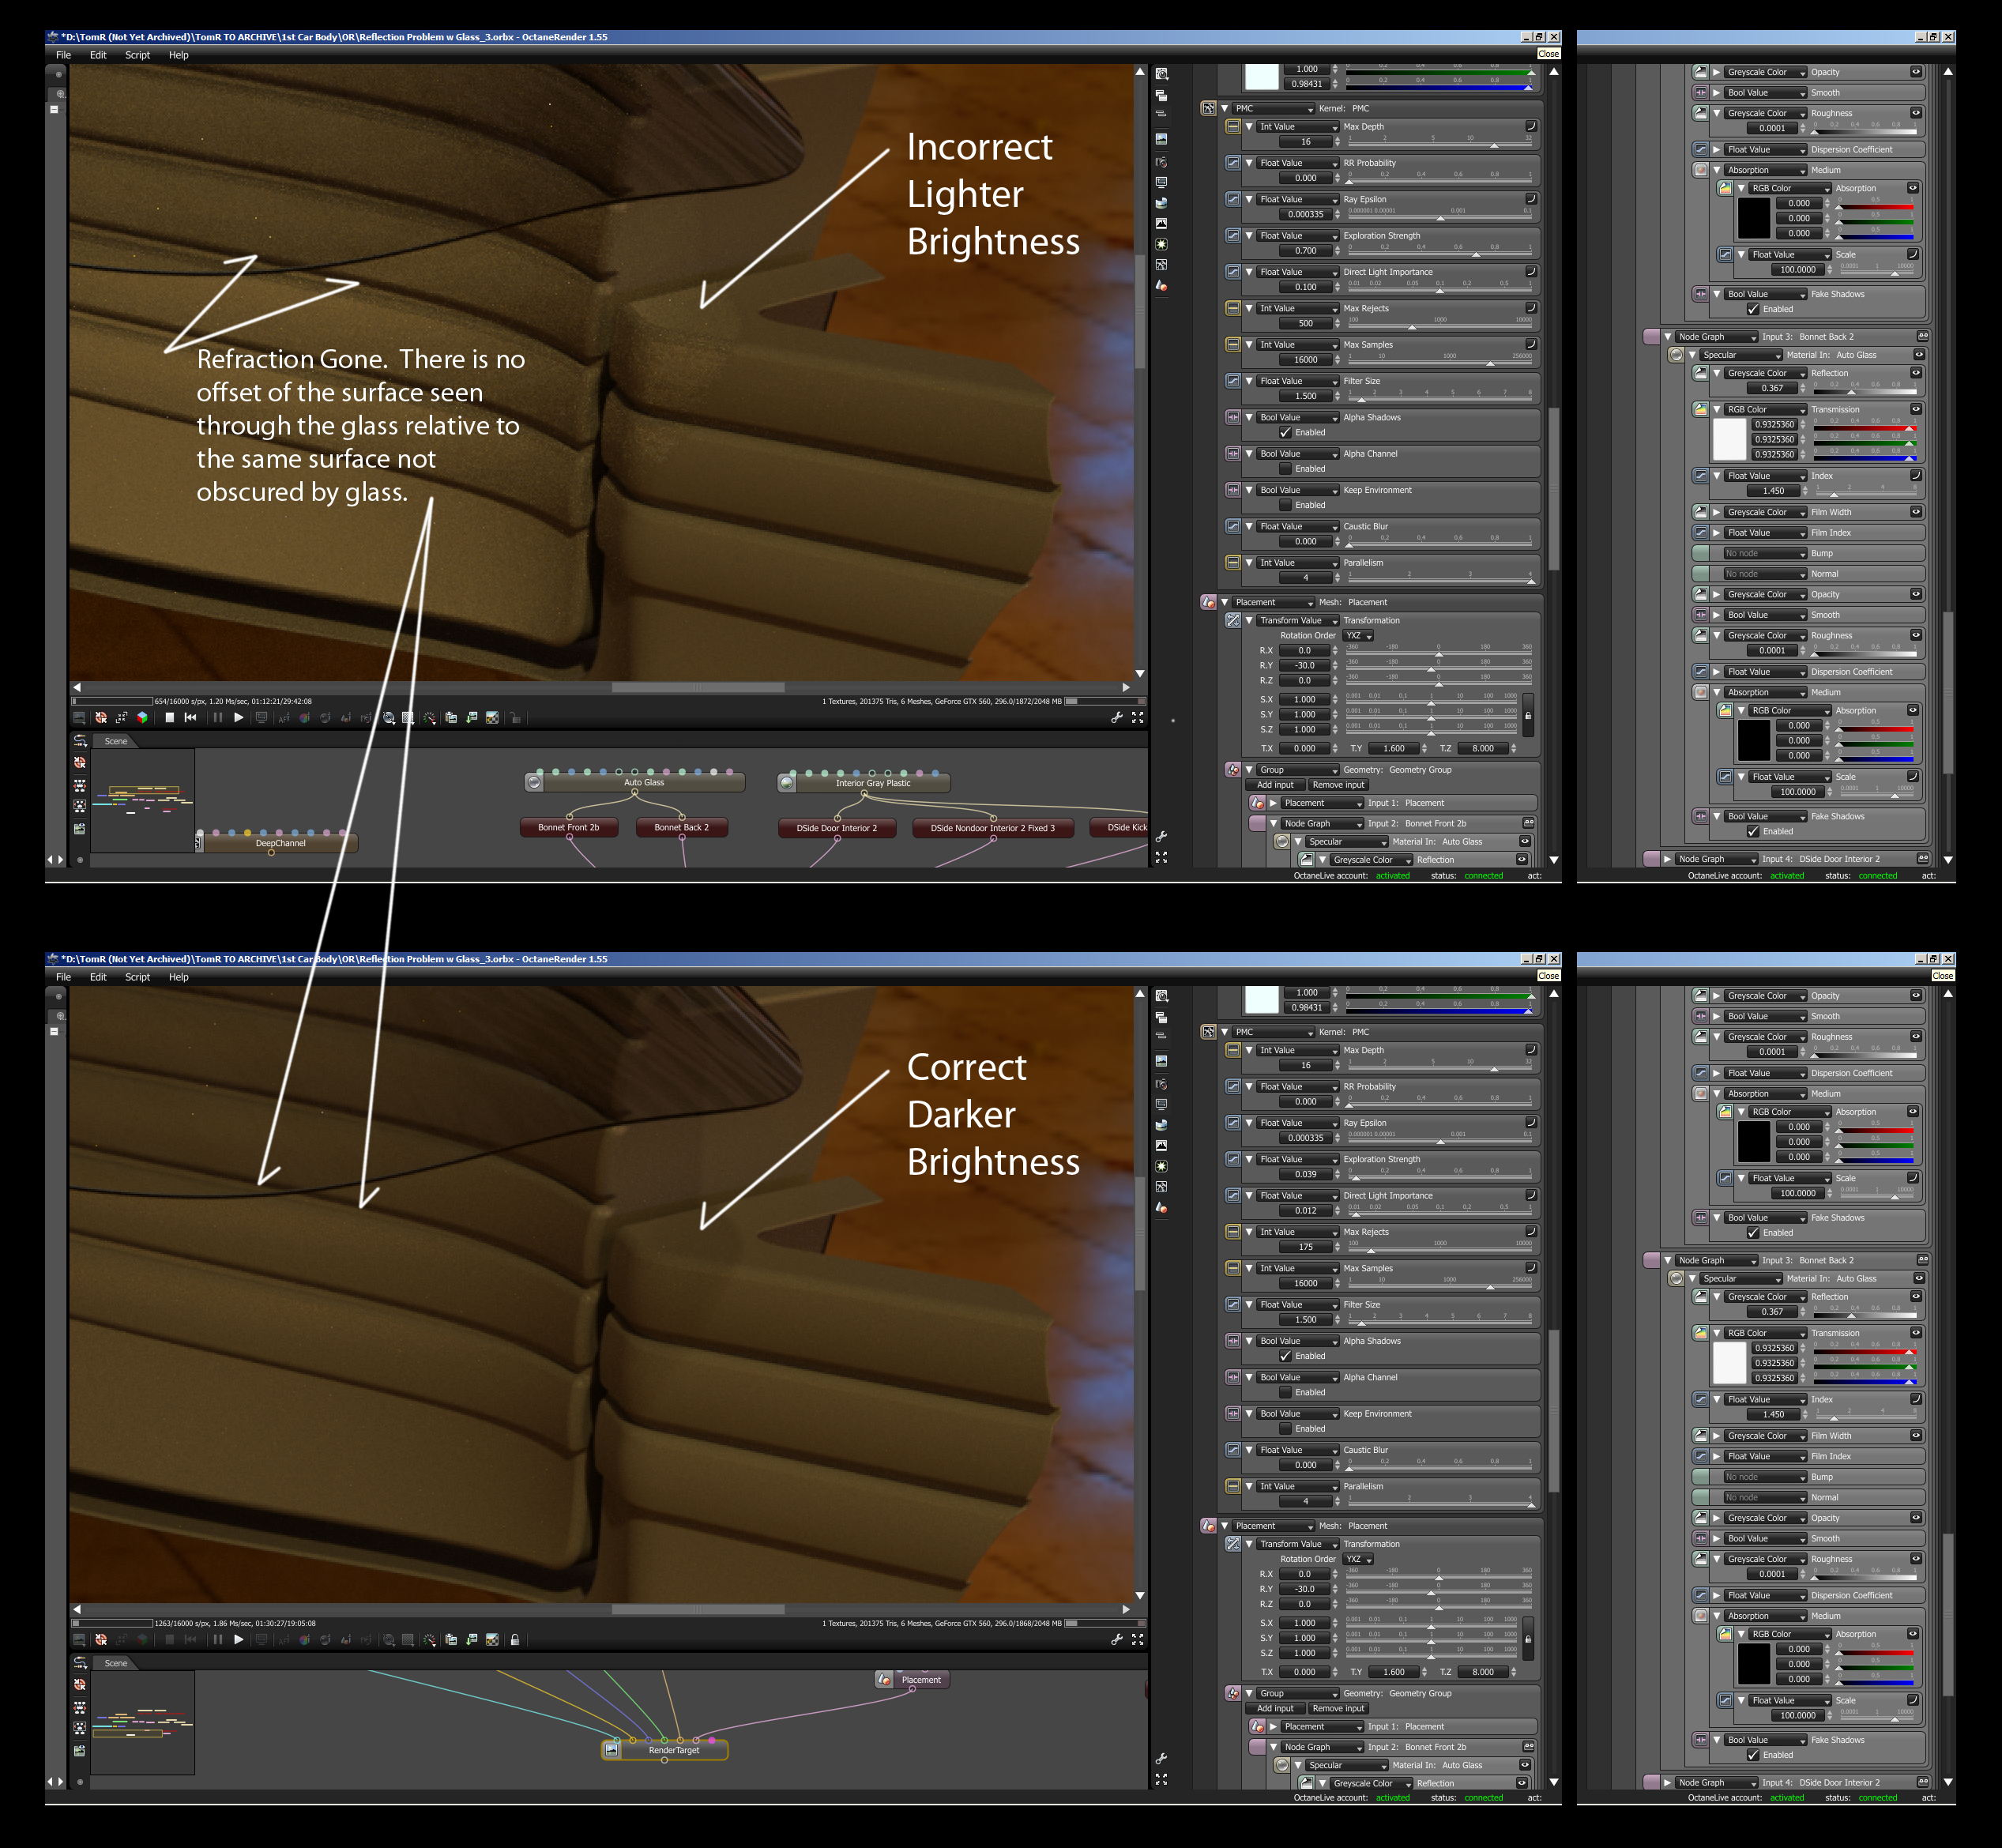Viewport: 2002px width, 1848px height.
Task: Click the Placement node icon in node graph
Action: tap(884, 1680)
